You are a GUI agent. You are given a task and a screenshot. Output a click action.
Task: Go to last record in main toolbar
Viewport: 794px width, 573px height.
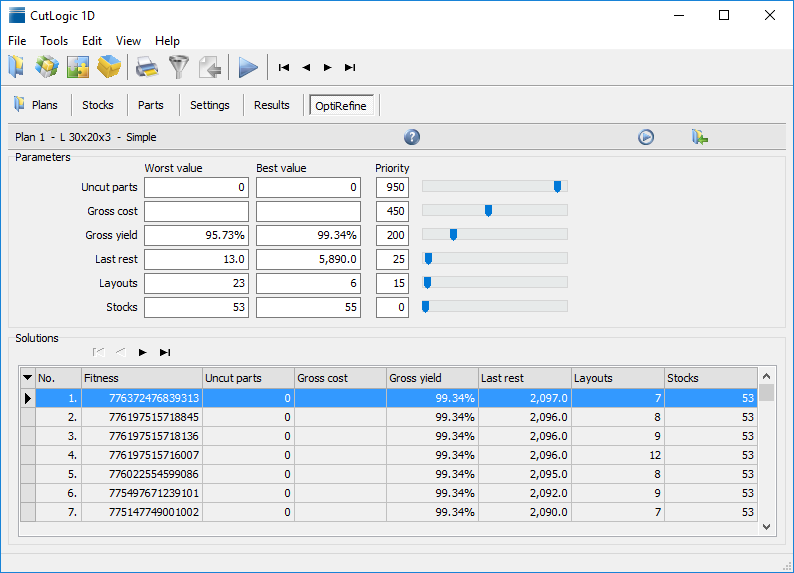click(350, 67)
